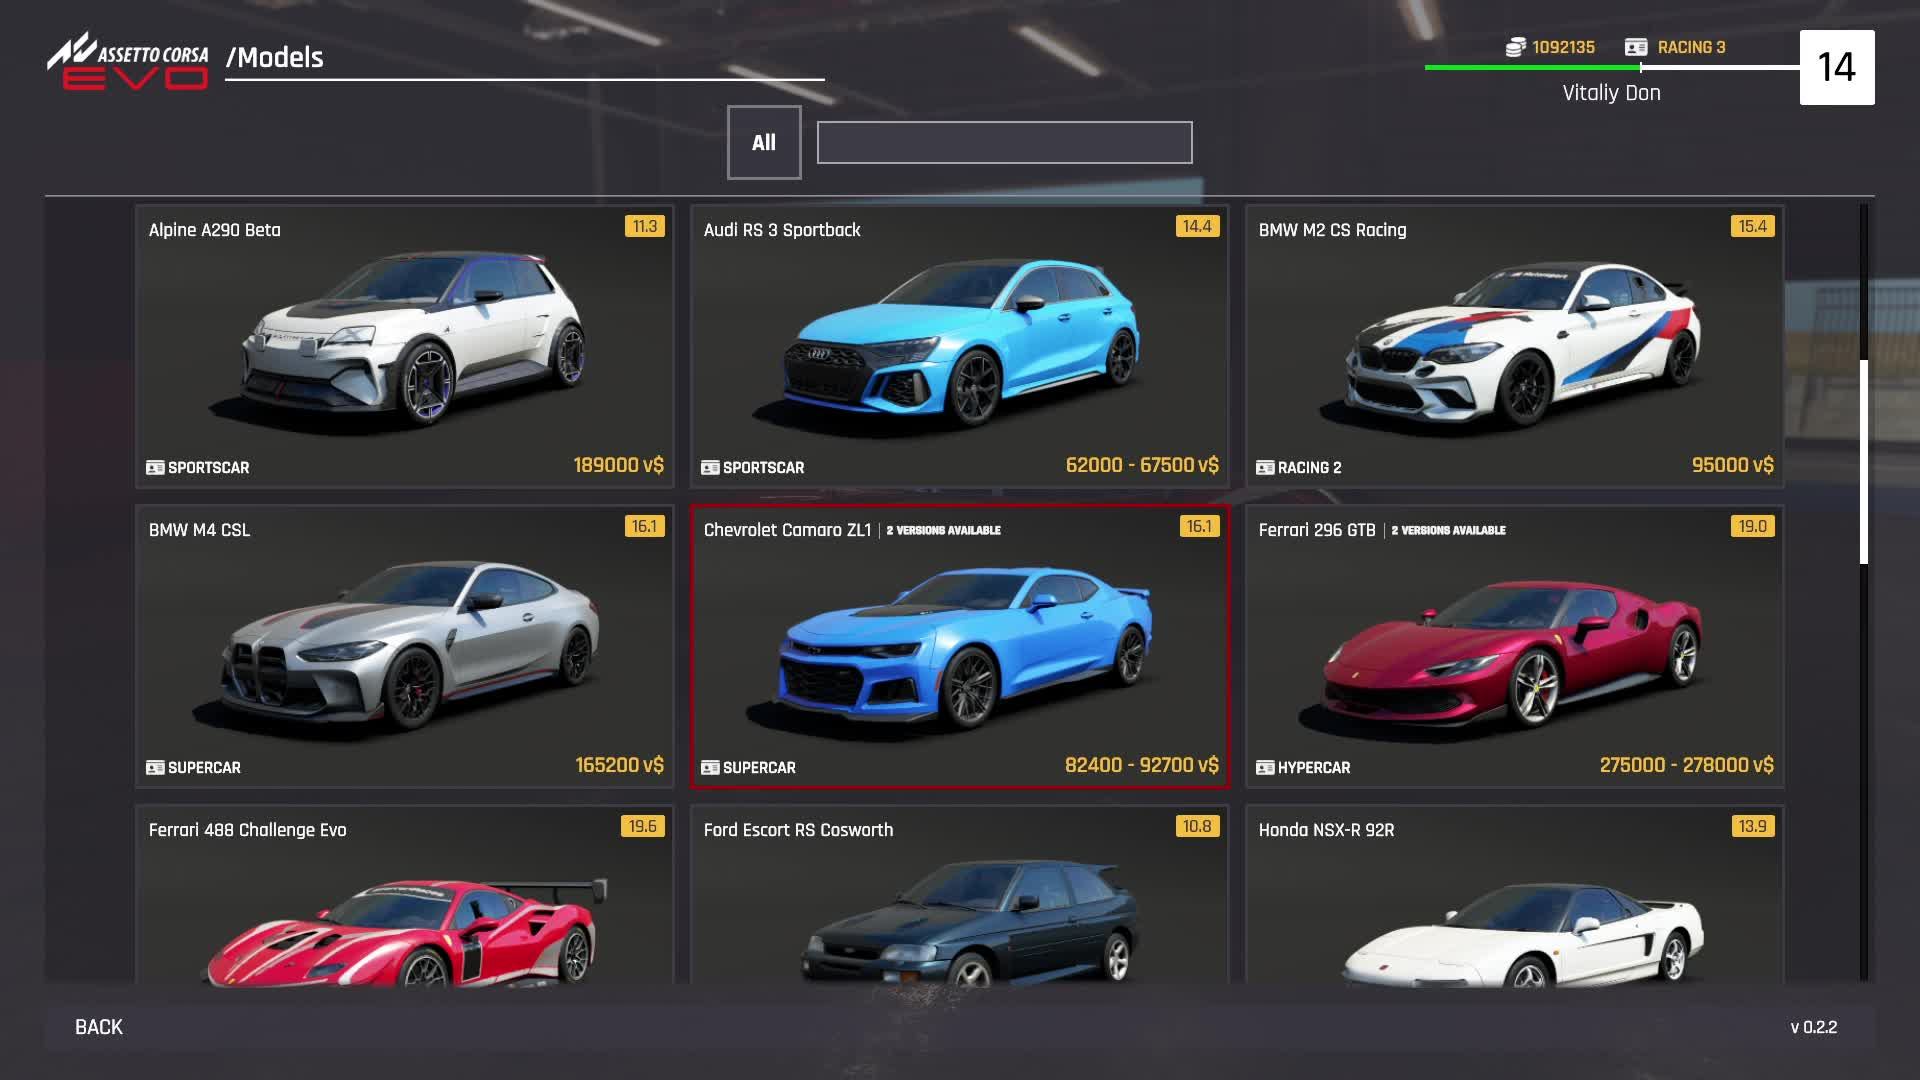1920x1080 pixels.
Task: Click the driver level 14 badge
Action: pos(1836,67)
